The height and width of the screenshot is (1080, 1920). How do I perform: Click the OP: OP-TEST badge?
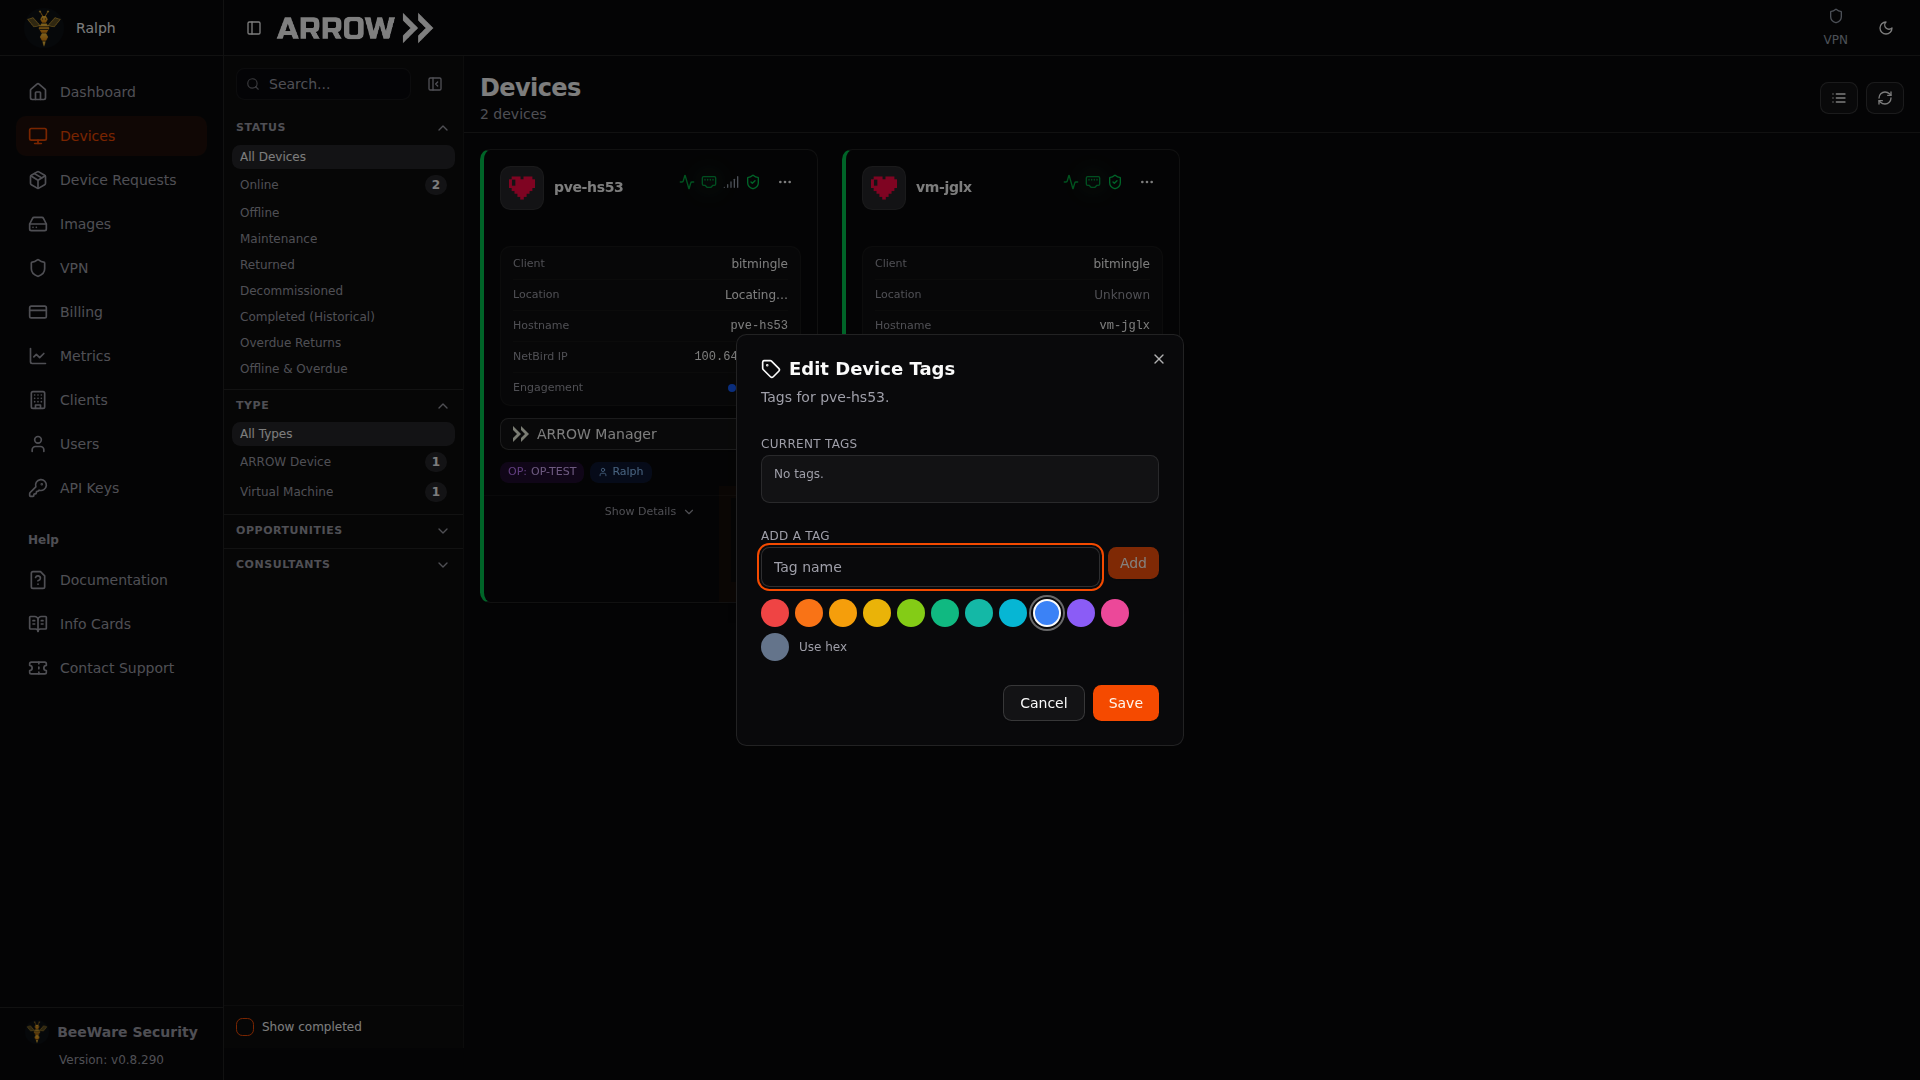pyautogui.click(x=542, y=472)
